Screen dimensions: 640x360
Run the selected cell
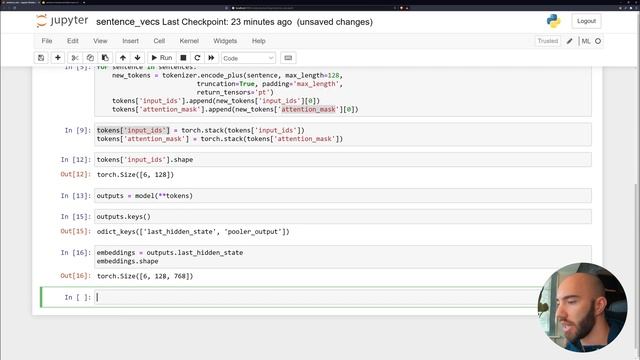pyautogui.click(x=162, y=58)
